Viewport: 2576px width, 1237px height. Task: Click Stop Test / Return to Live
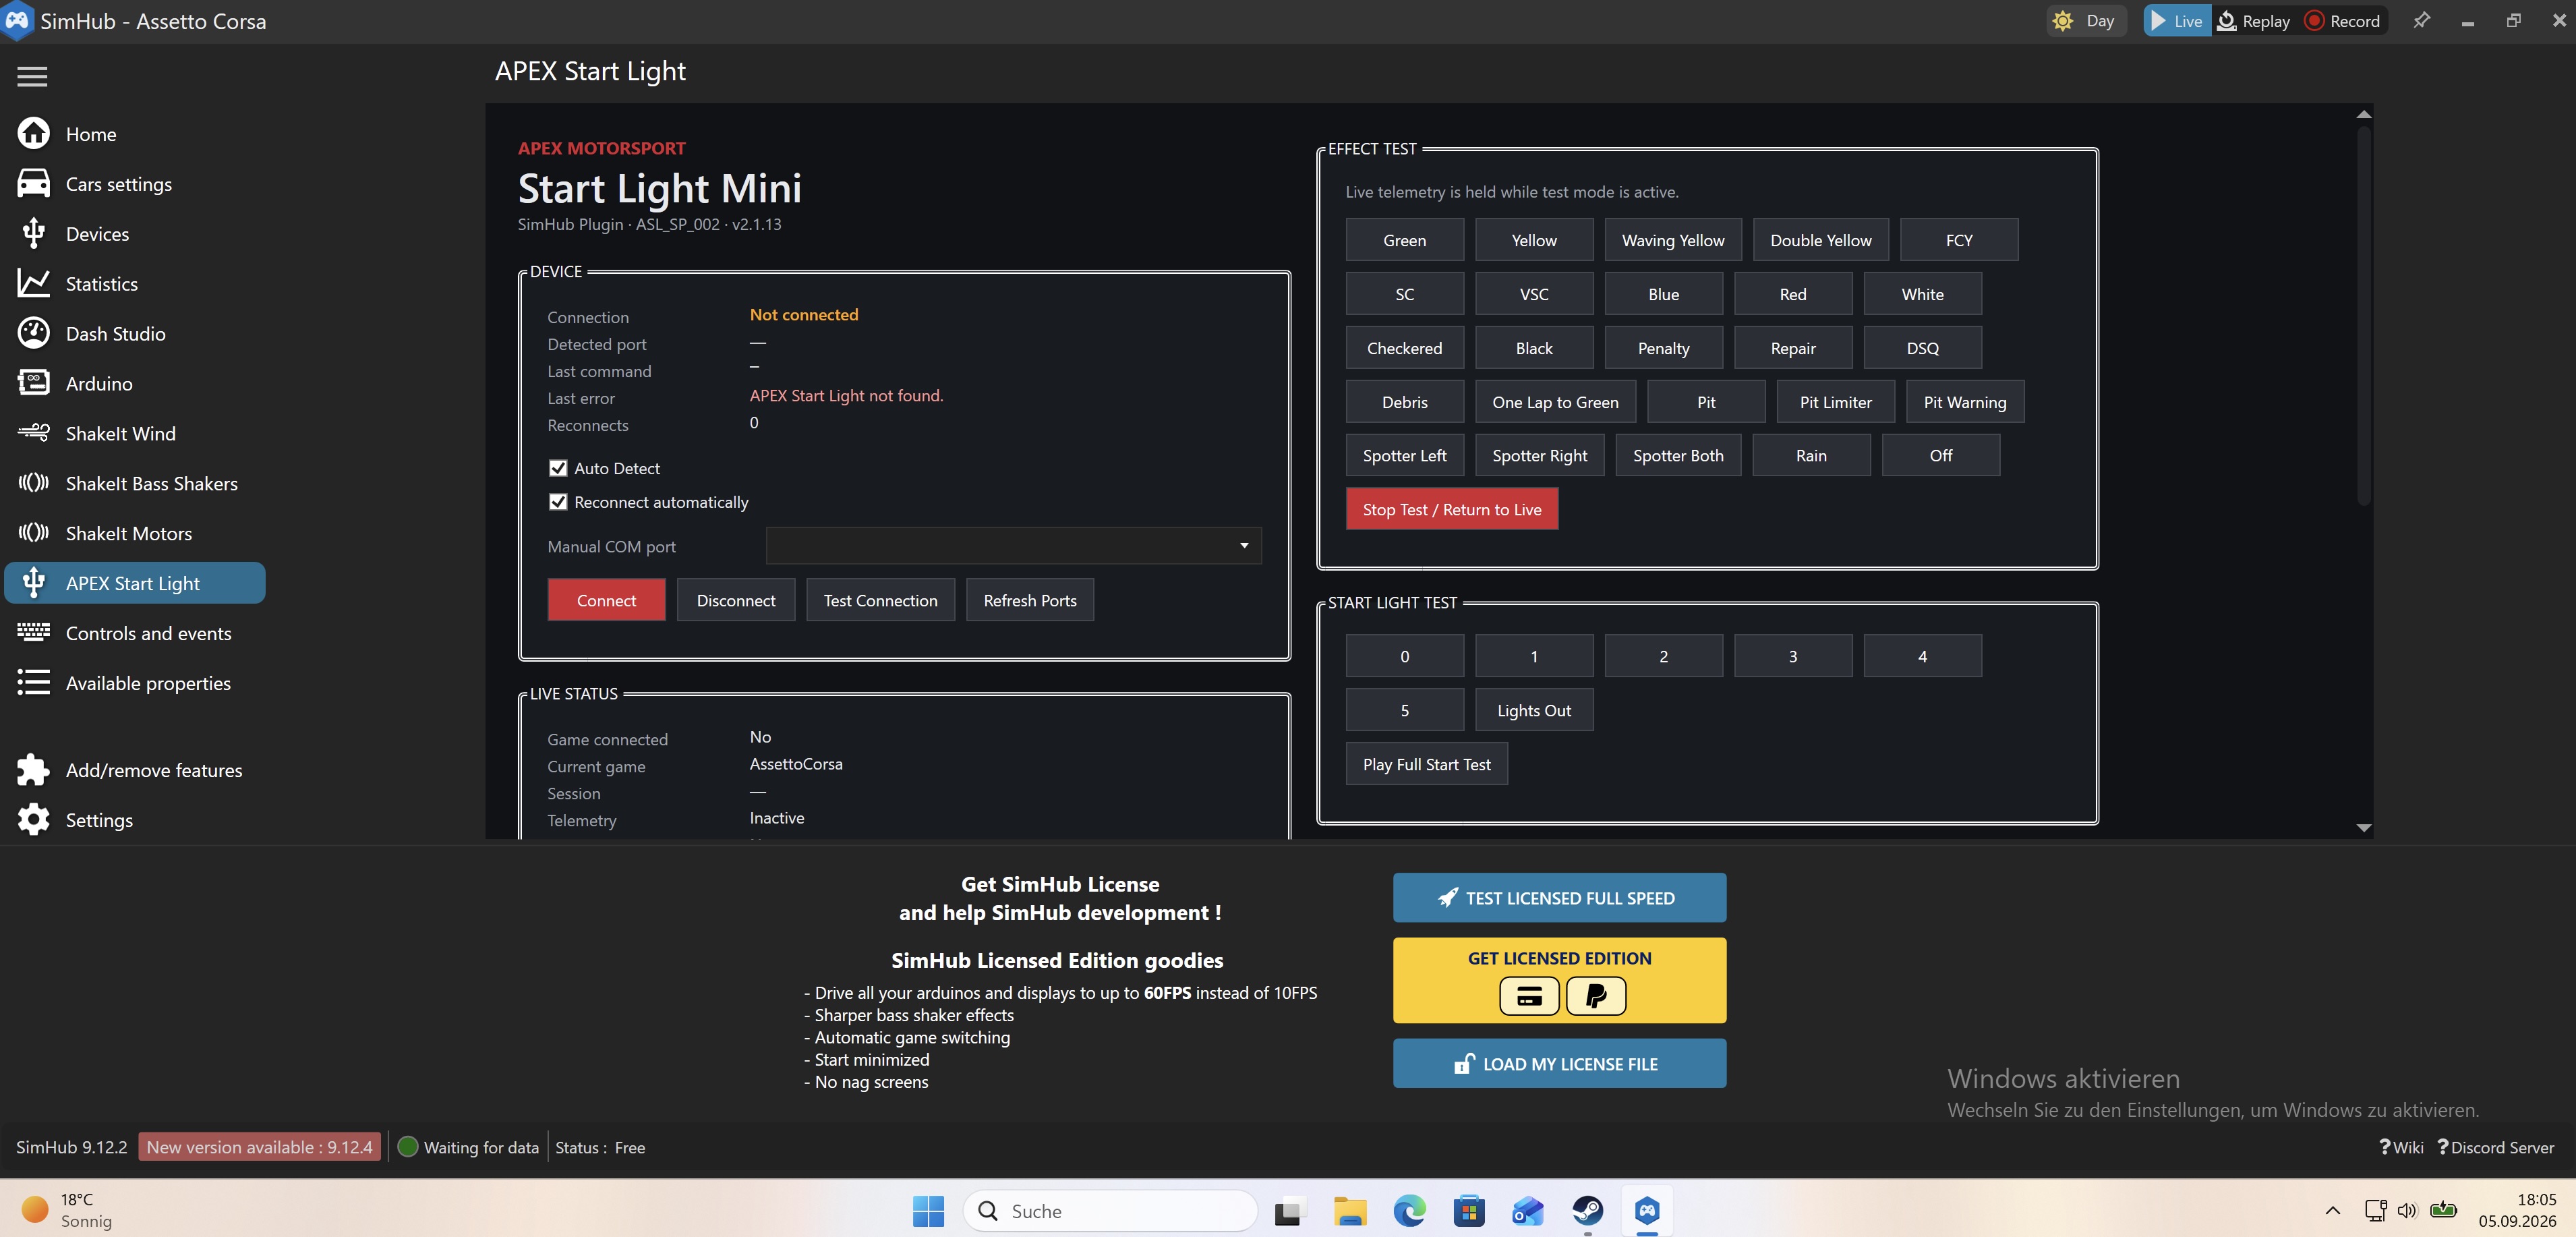[x=1451, y=509]
